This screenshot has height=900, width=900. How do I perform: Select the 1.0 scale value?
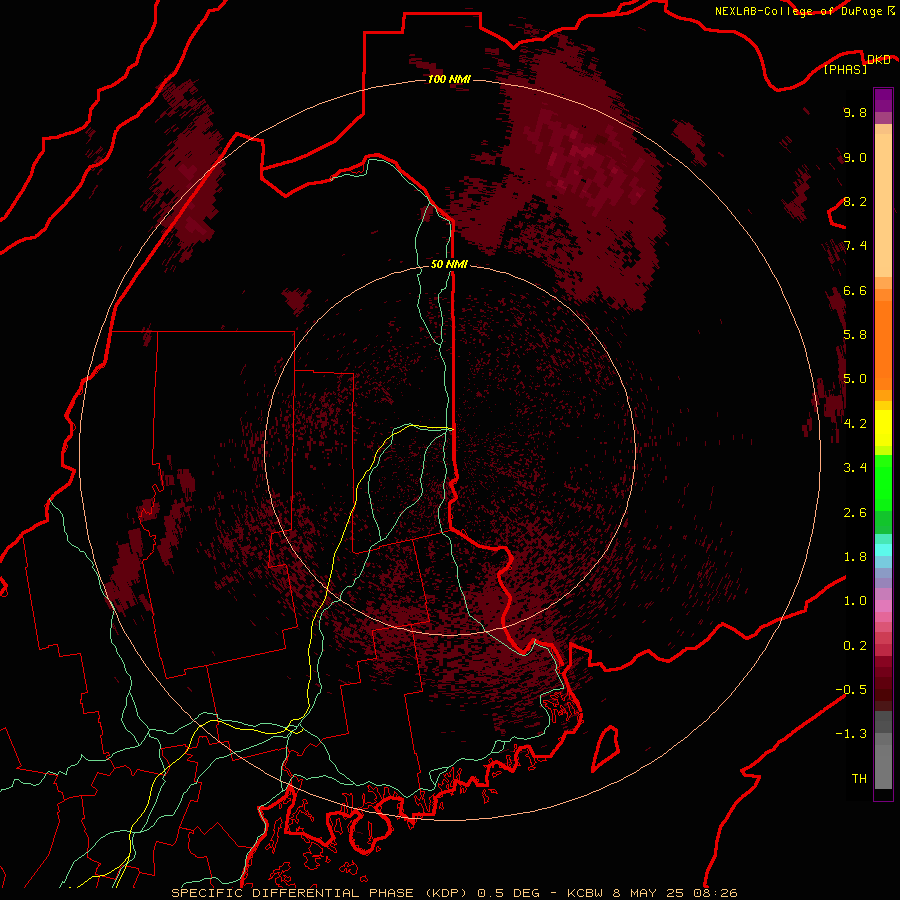[855, 601]
